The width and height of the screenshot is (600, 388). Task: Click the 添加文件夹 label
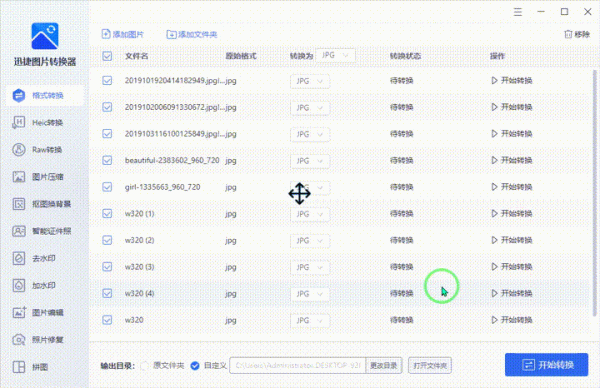[198, 34]
